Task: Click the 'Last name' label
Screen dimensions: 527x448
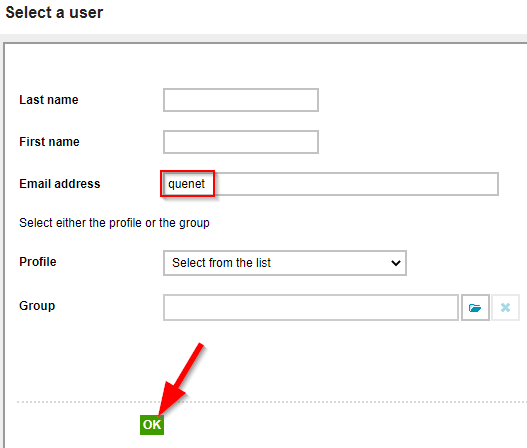Action: coord(49,100)
